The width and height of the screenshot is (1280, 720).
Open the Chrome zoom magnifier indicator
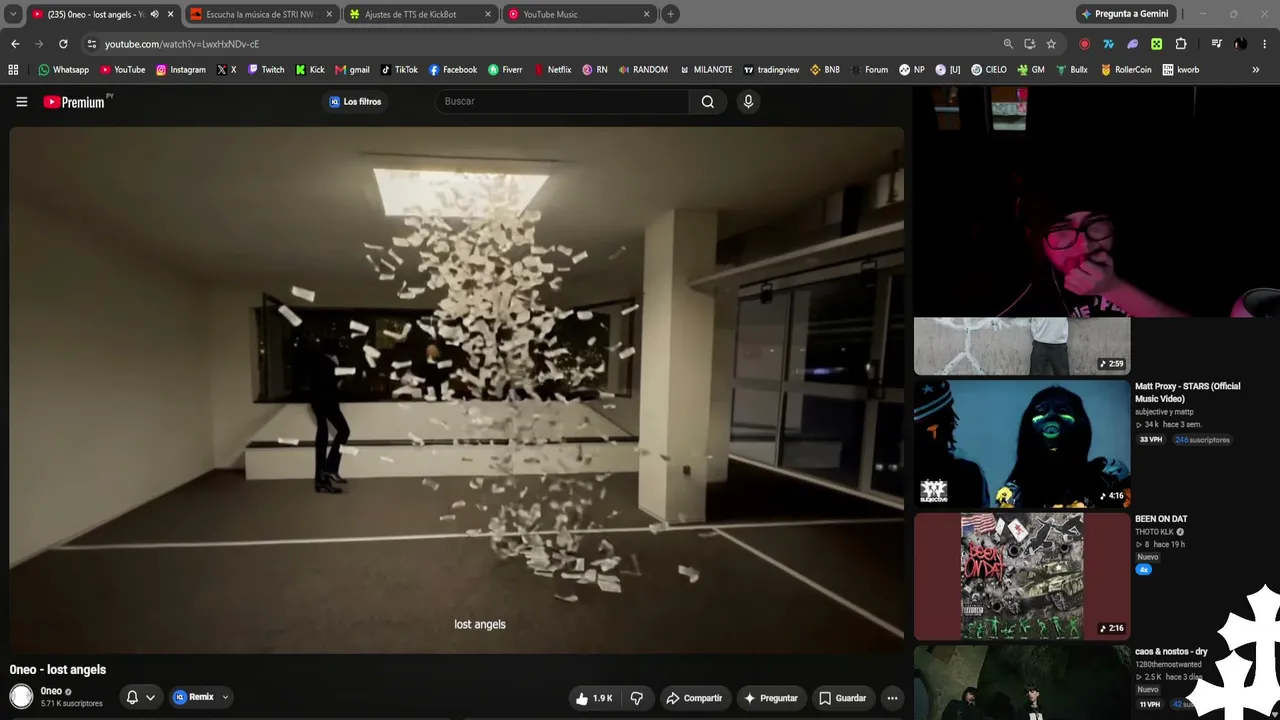(1008, 44)
